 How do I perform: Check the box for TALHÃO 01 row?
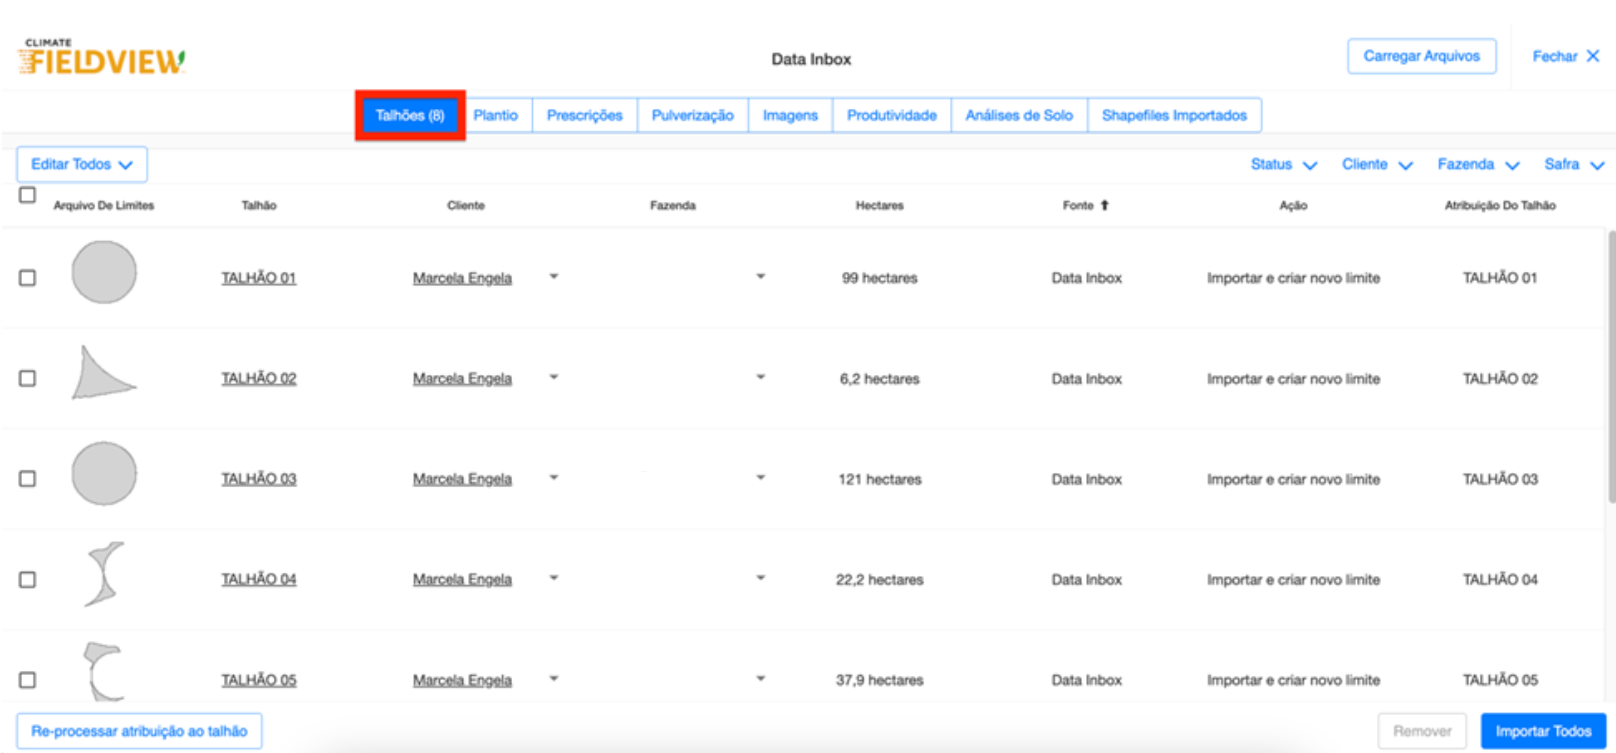28,278
